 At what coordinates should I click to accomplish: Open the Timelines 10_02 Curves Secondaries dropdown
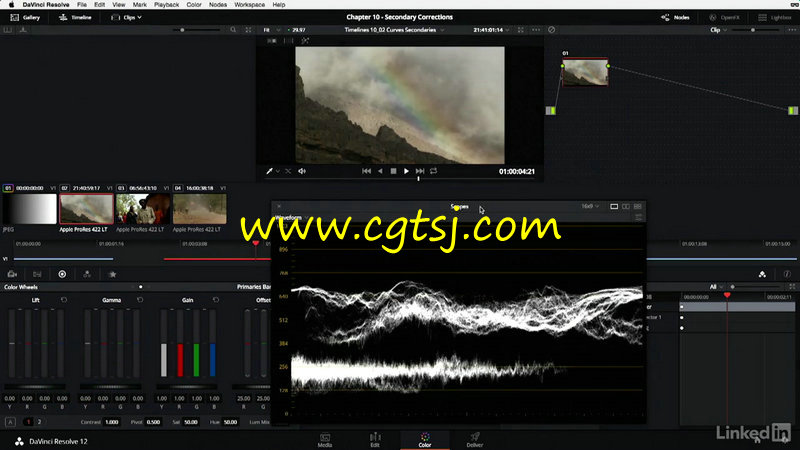pyautogui.click(x=394, y=30)
